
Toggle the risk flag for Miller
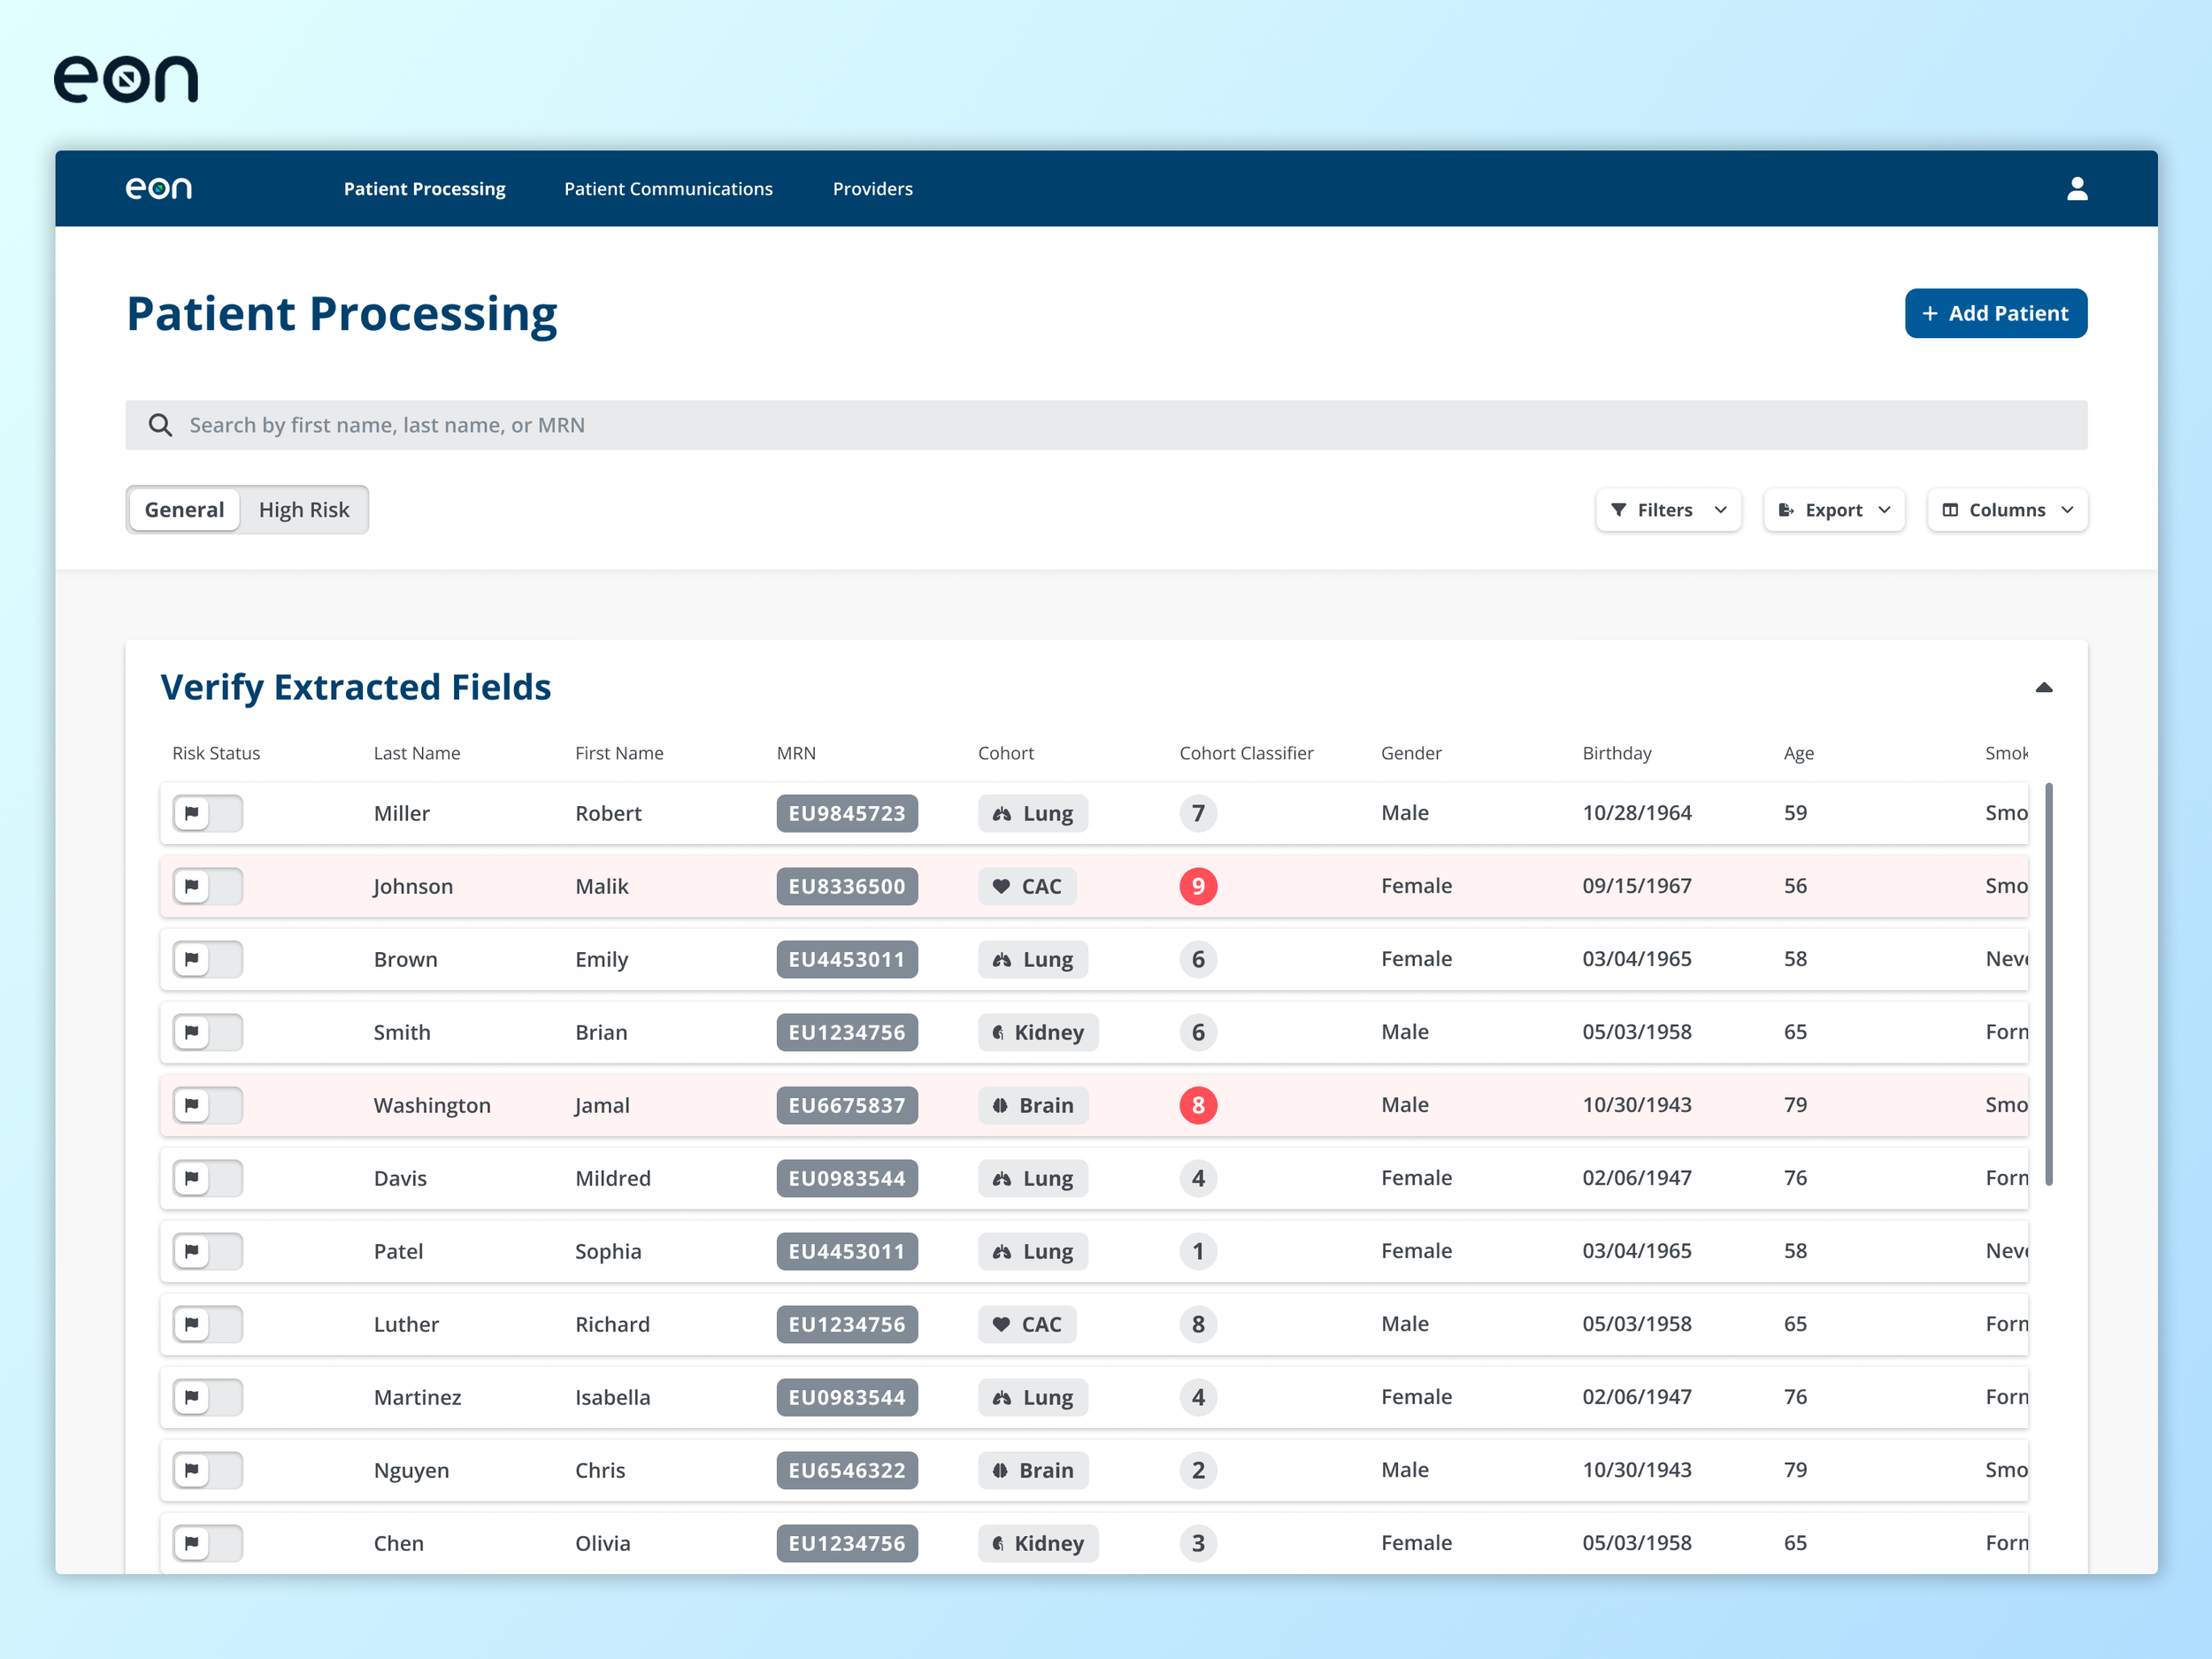207,813
